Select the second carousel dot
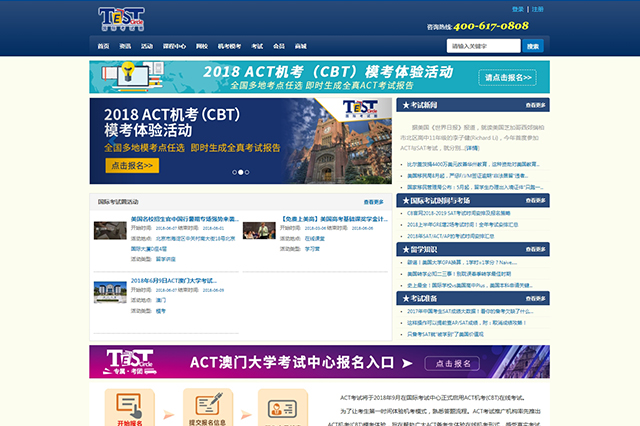The width and height of the screenshot is (640, 426). point(241,172)
